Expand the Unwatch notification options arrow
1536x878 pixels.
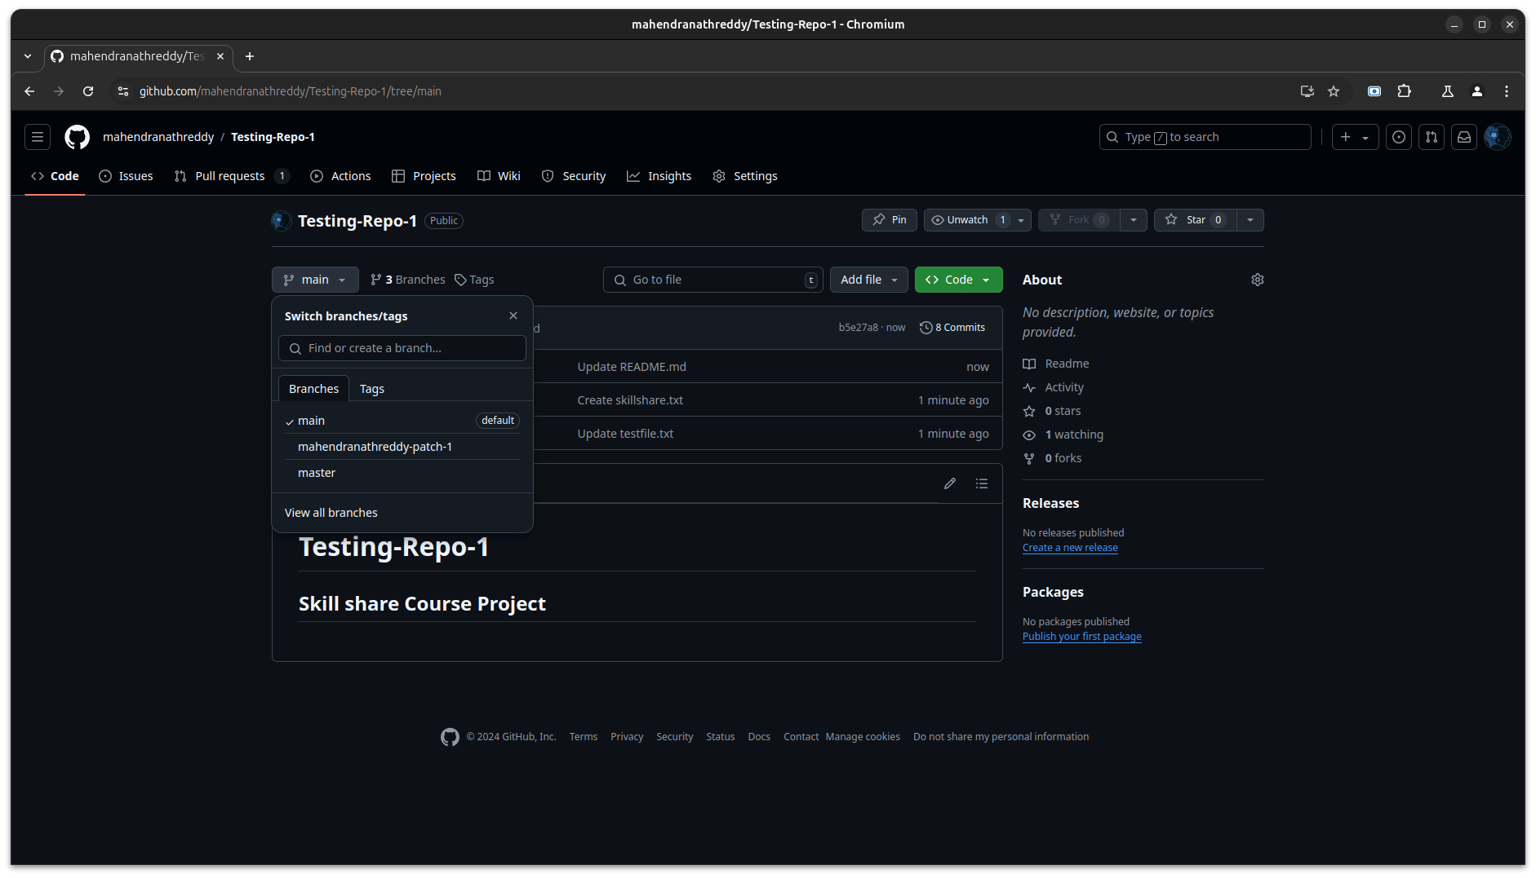point(1021,220)
